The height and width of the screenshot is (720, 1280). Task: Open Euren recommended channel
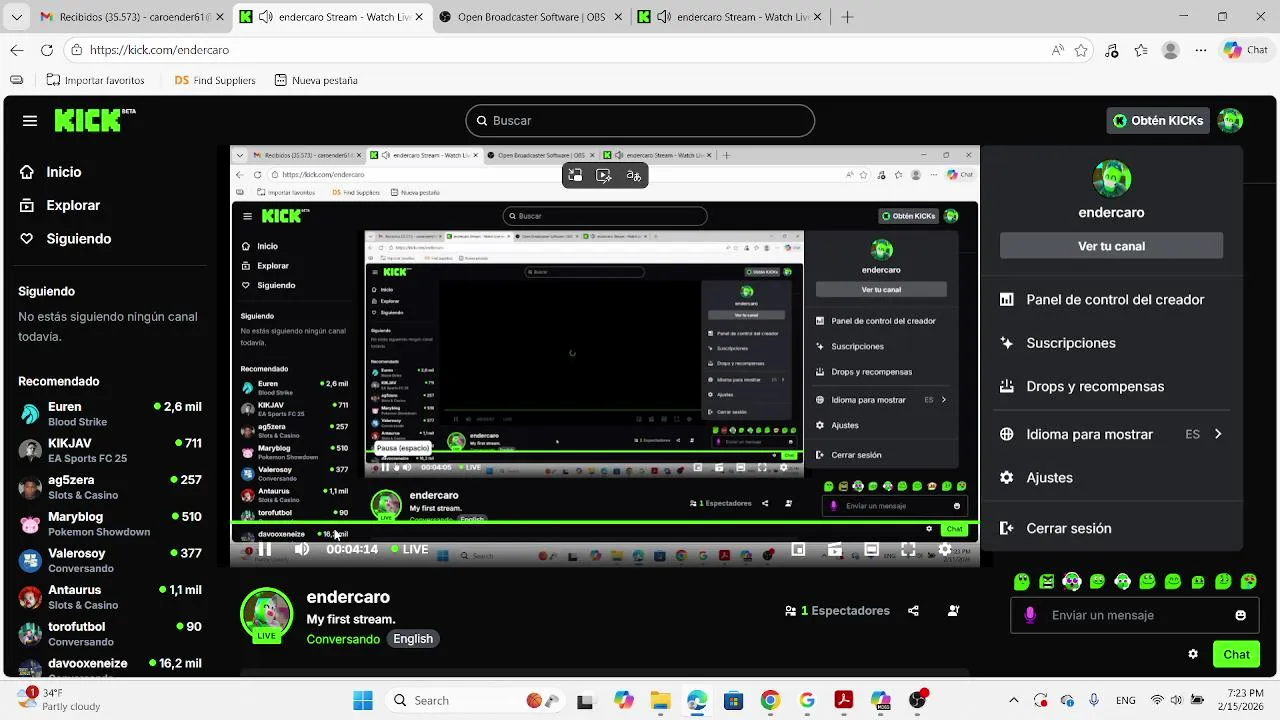[x=111, y=414]
